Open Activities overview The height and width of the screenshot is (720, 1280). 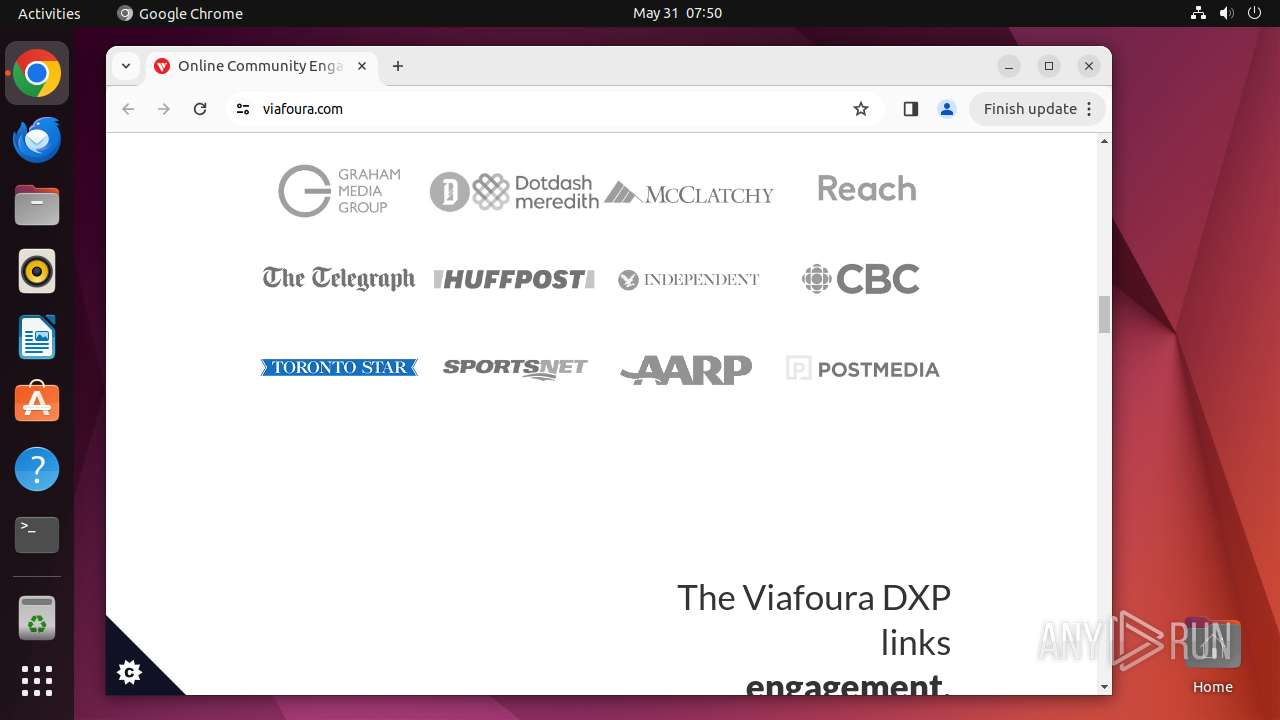pos(49,13)
